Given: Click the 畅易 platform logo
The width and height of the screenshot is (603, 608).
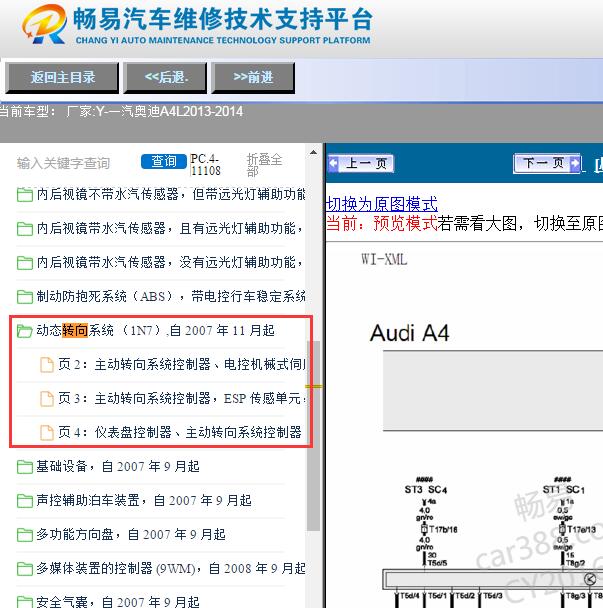Looking at the screenshot, I should [x=44, y=24].
